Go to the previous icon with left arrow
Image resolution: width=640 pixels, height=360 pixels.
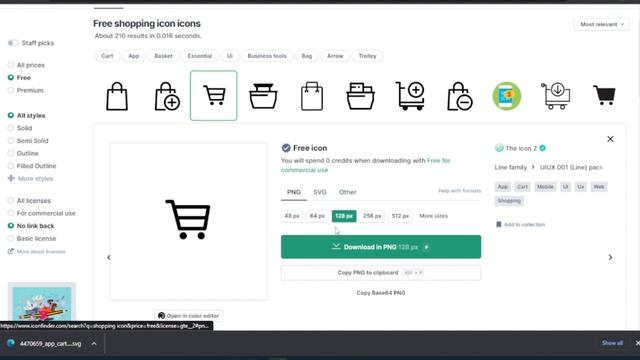click(x=109, y=257)
